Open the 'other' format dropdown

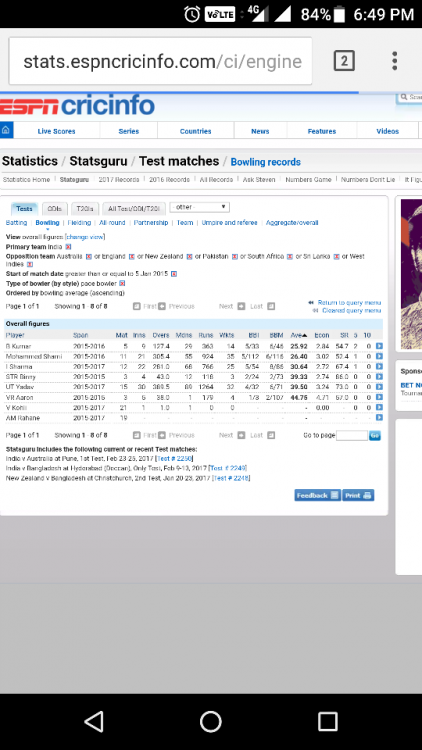pyautogui.click(x=200, y=207)
